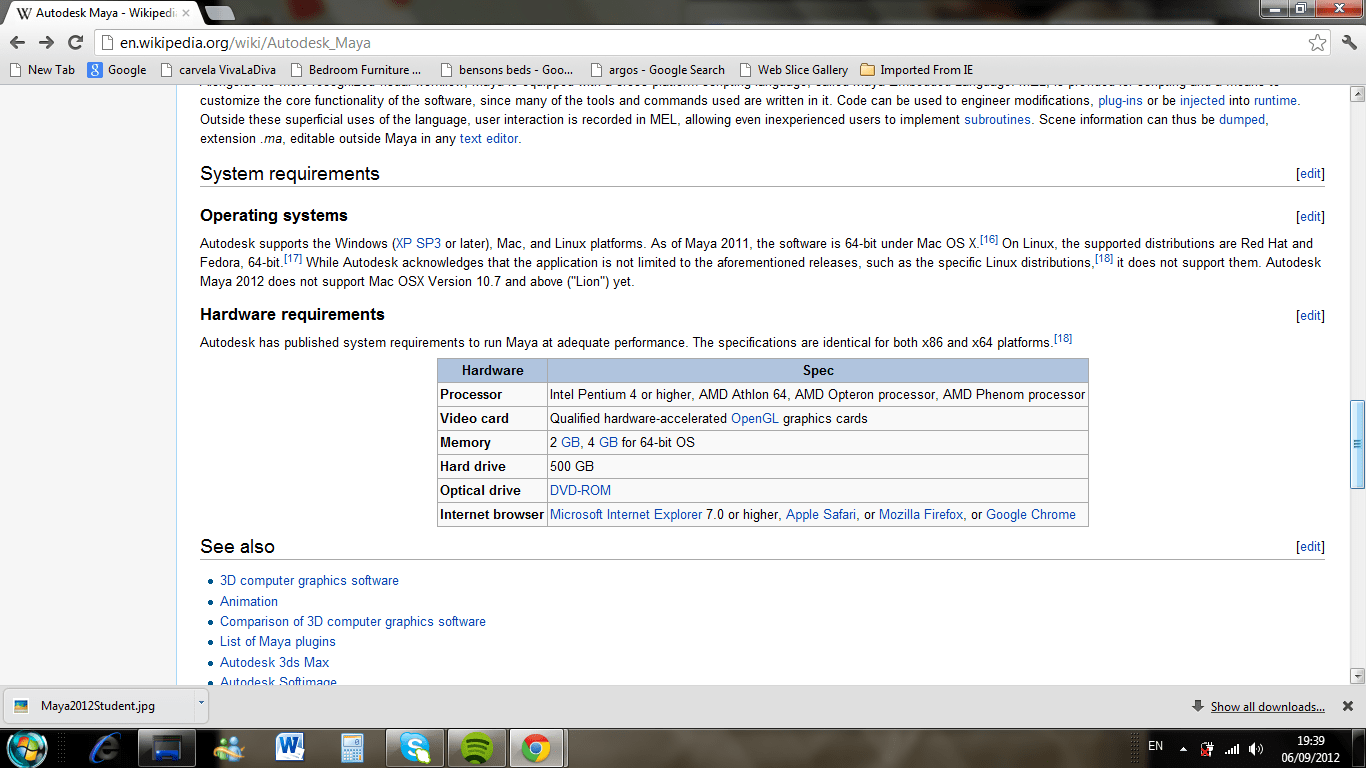Viewport: 1366px width, 768px height.
Task: Follow the plug-ins link
Action: [1120, 101]
